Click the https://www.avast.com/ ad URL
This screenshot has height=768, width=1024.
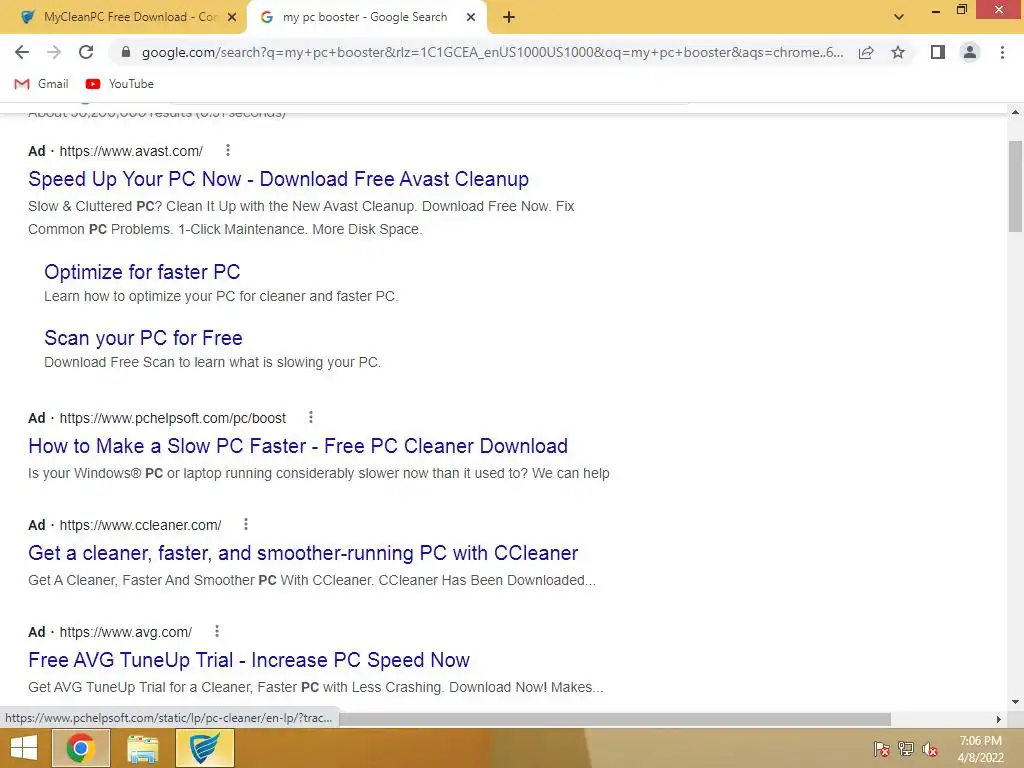click(131, 151)
